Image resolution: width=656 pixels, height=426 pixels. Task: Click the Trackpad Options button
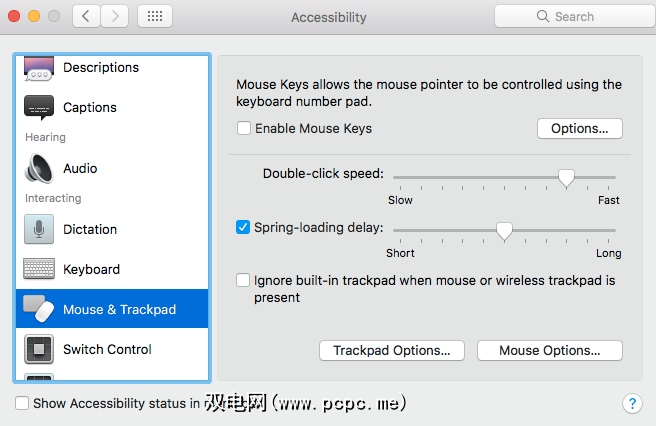391,350
